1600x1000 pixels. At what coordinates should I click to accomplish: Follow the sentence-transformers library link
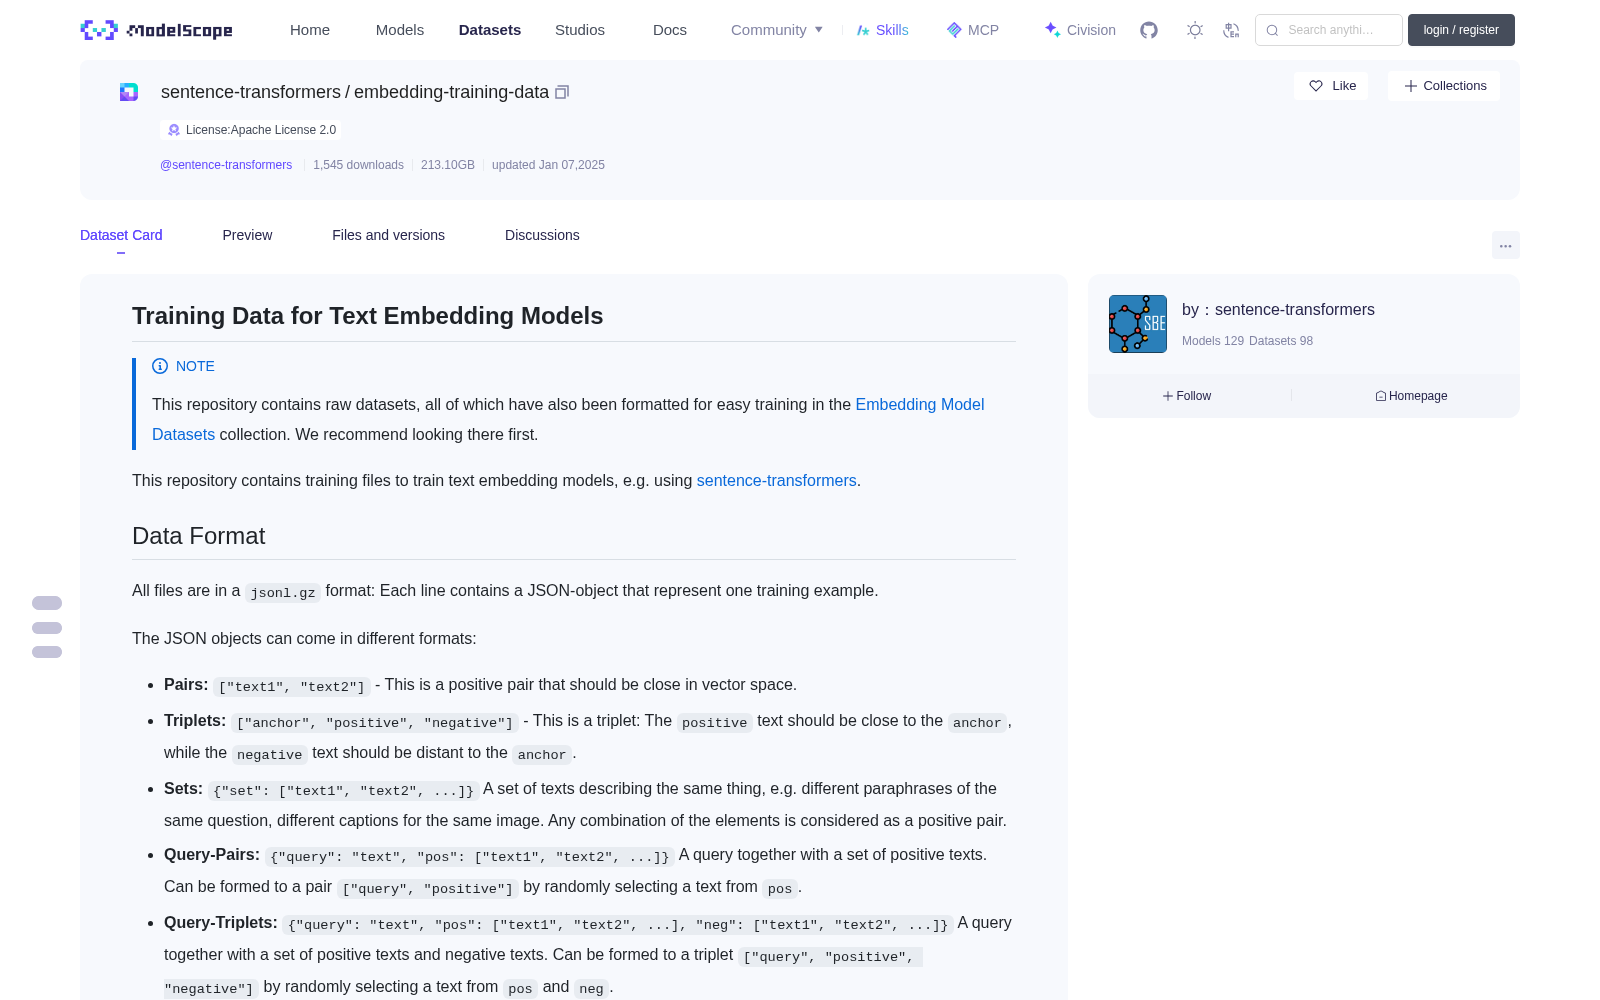[776, 481]
